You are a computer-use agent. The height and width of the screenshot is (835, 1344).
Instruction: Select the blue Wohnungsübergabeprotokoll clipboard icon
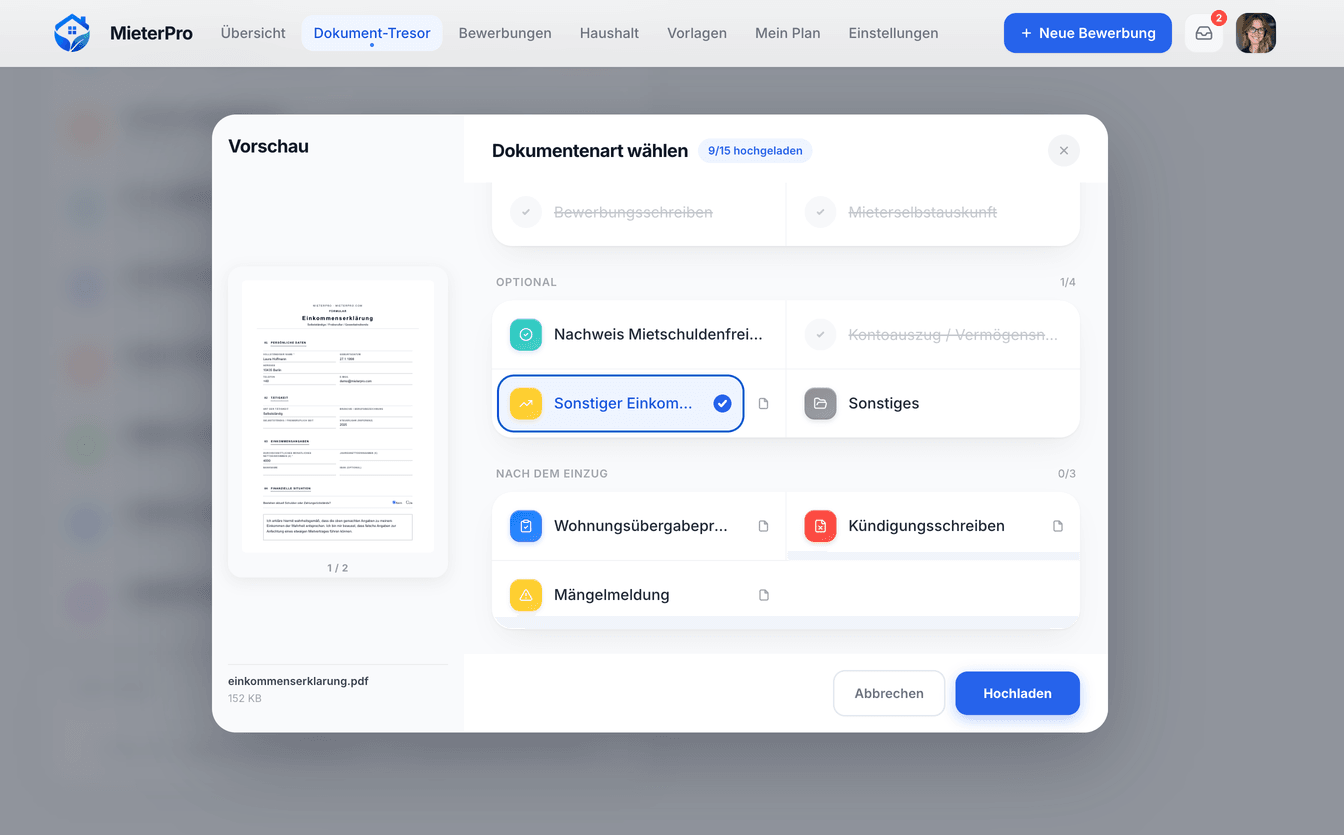526,526
